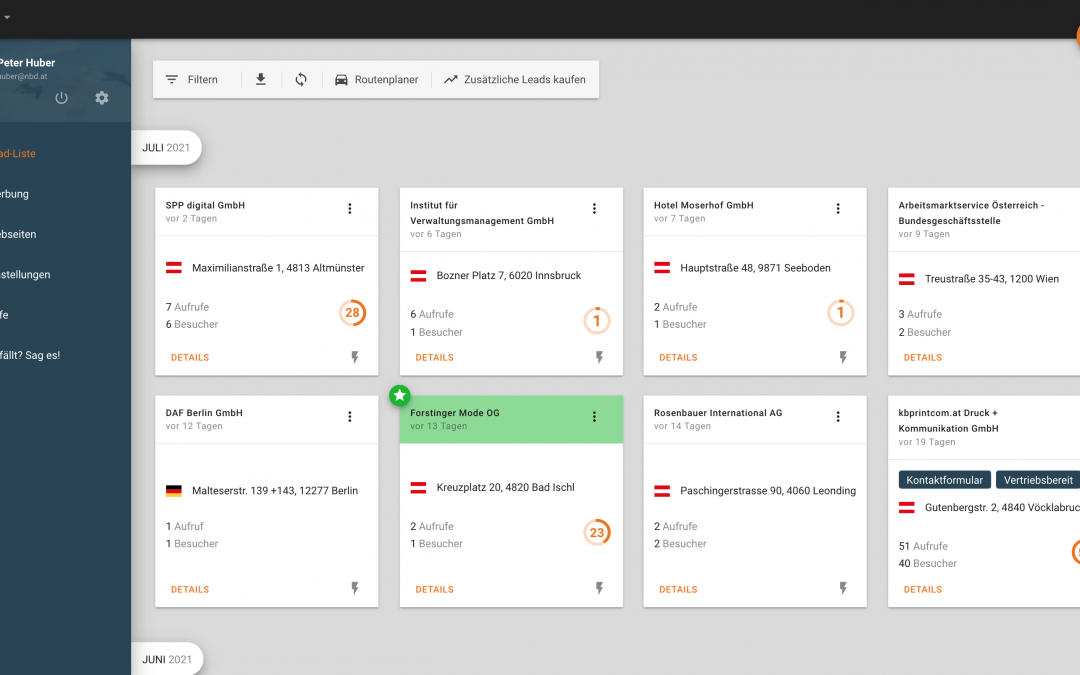Open settings gear in sidebar
Viewport: 1080px width, 675px height.
click(102, 98)
